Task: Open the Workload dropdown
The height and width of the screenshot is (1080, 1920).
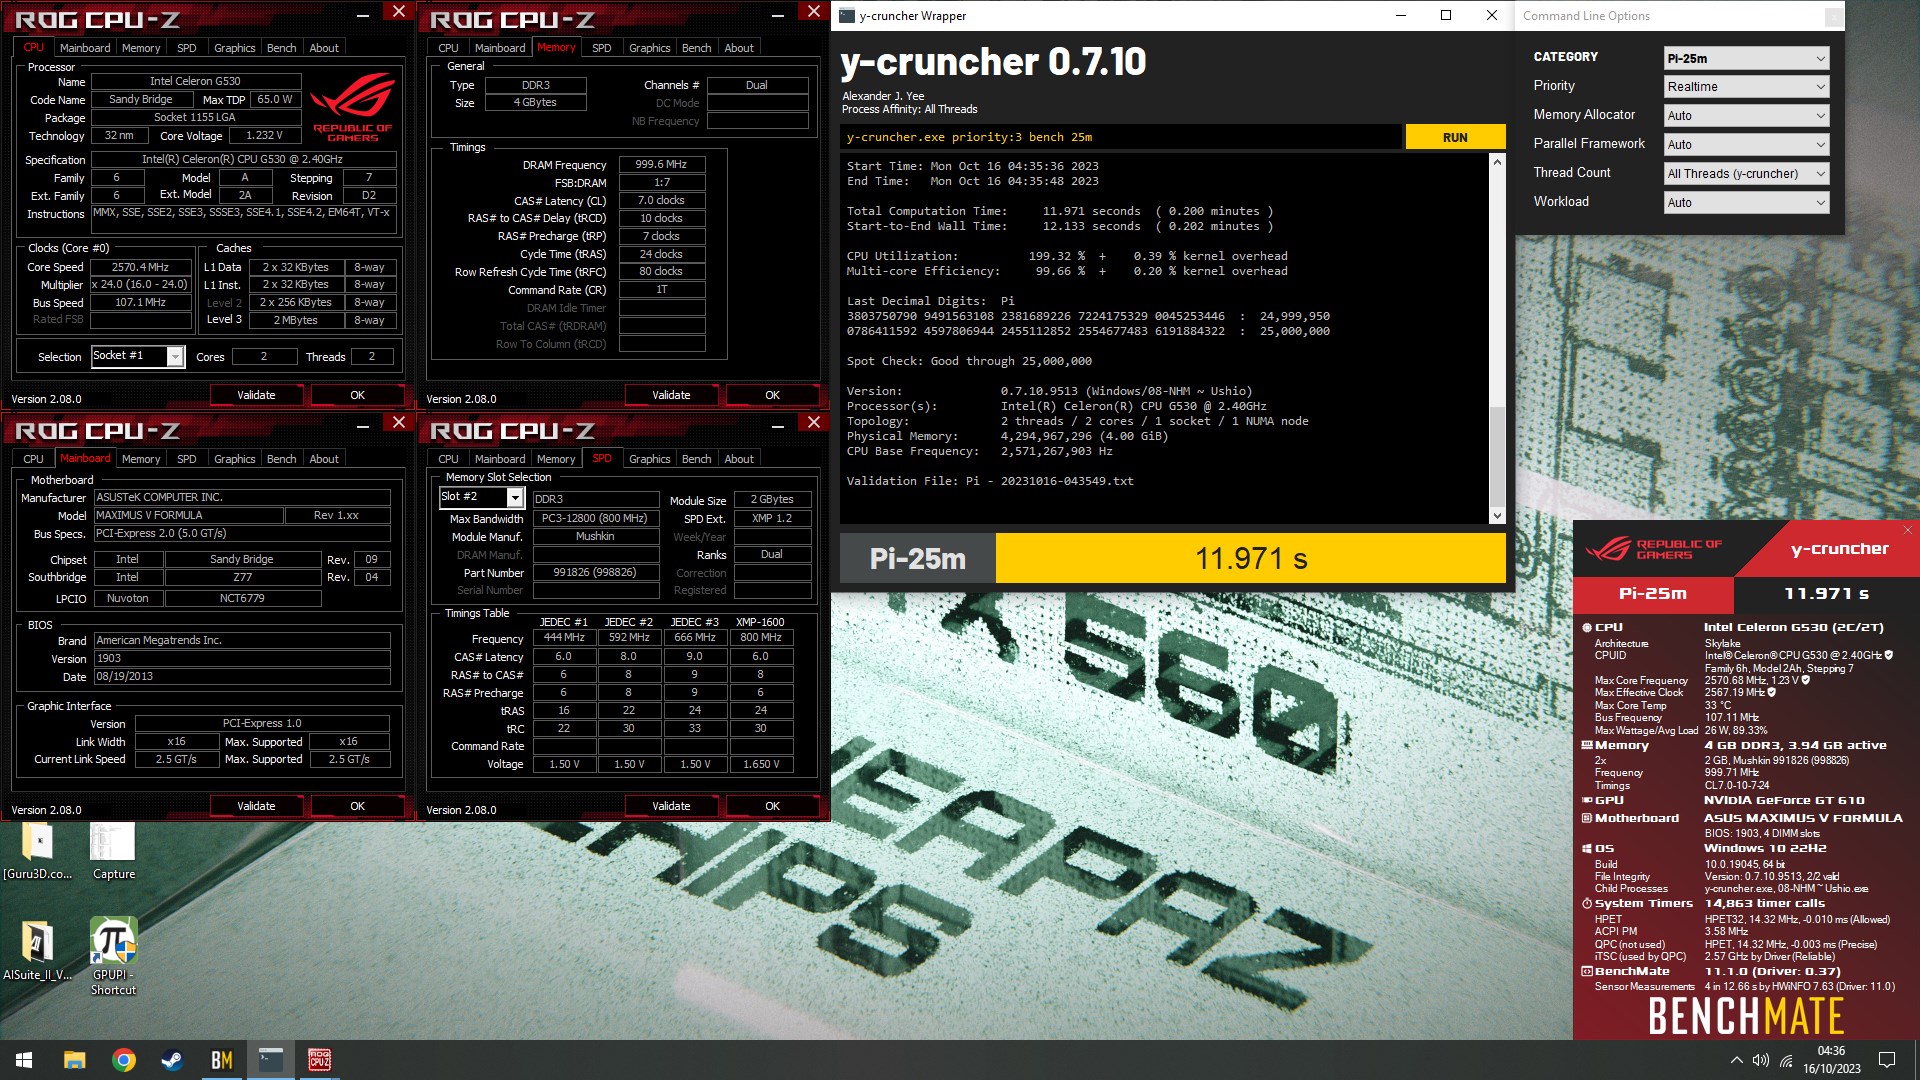Action: click(x=1746, y=203)
